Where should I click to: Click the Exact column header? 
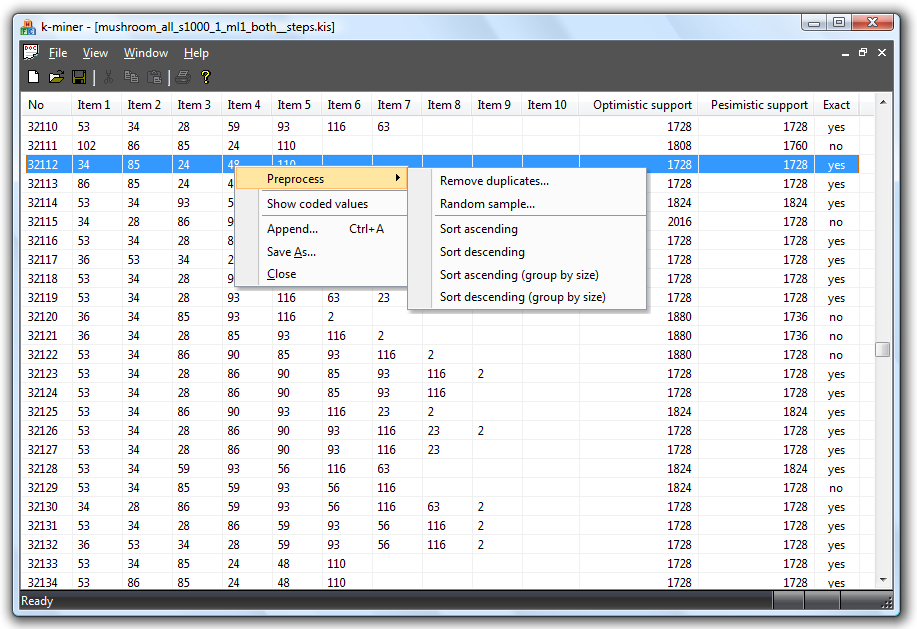coord(836,105)
